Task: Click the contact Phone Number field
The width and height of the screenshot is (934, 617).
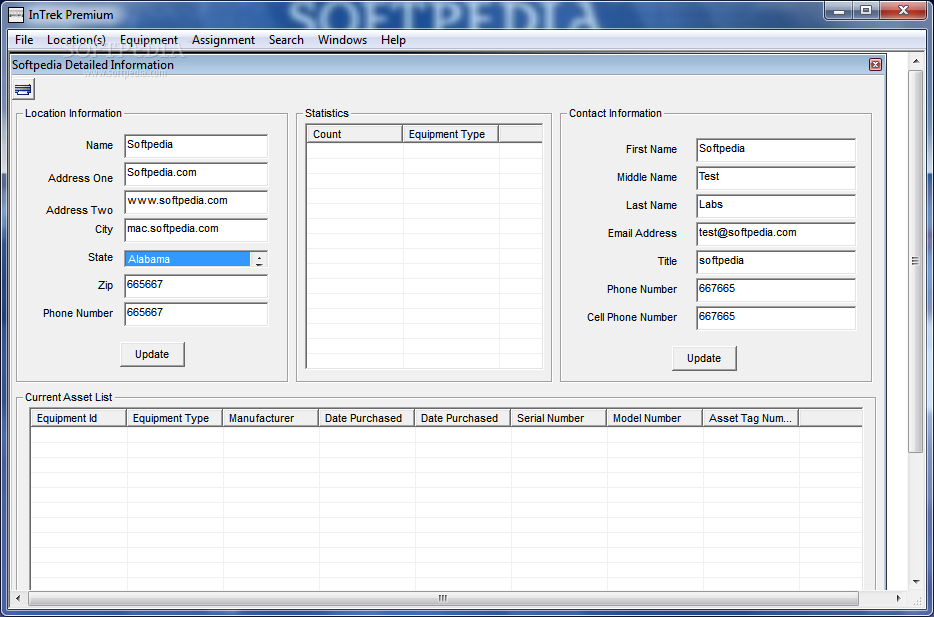Action: point(776,290)
